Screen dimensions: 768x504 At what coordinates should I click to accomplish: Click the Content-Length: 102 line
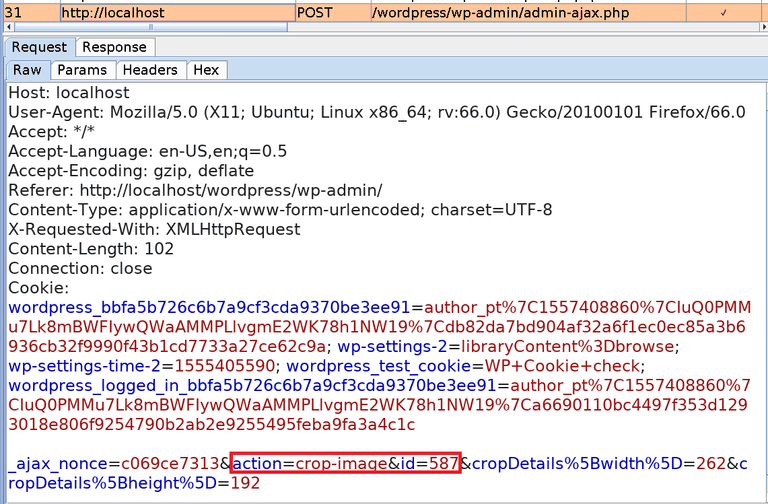tap(91, 249)
